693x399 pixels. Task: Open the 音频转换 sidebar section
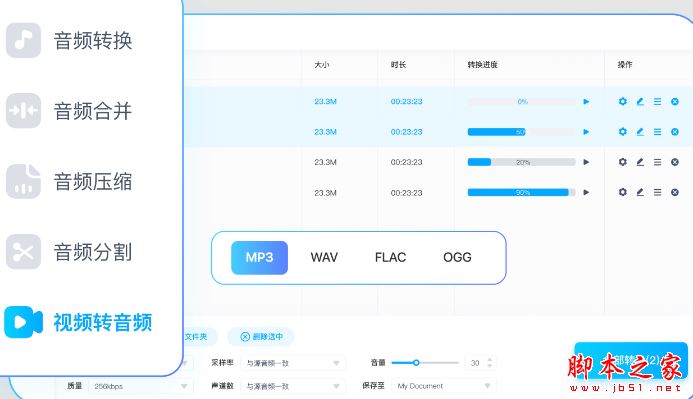tap(69, 40)
